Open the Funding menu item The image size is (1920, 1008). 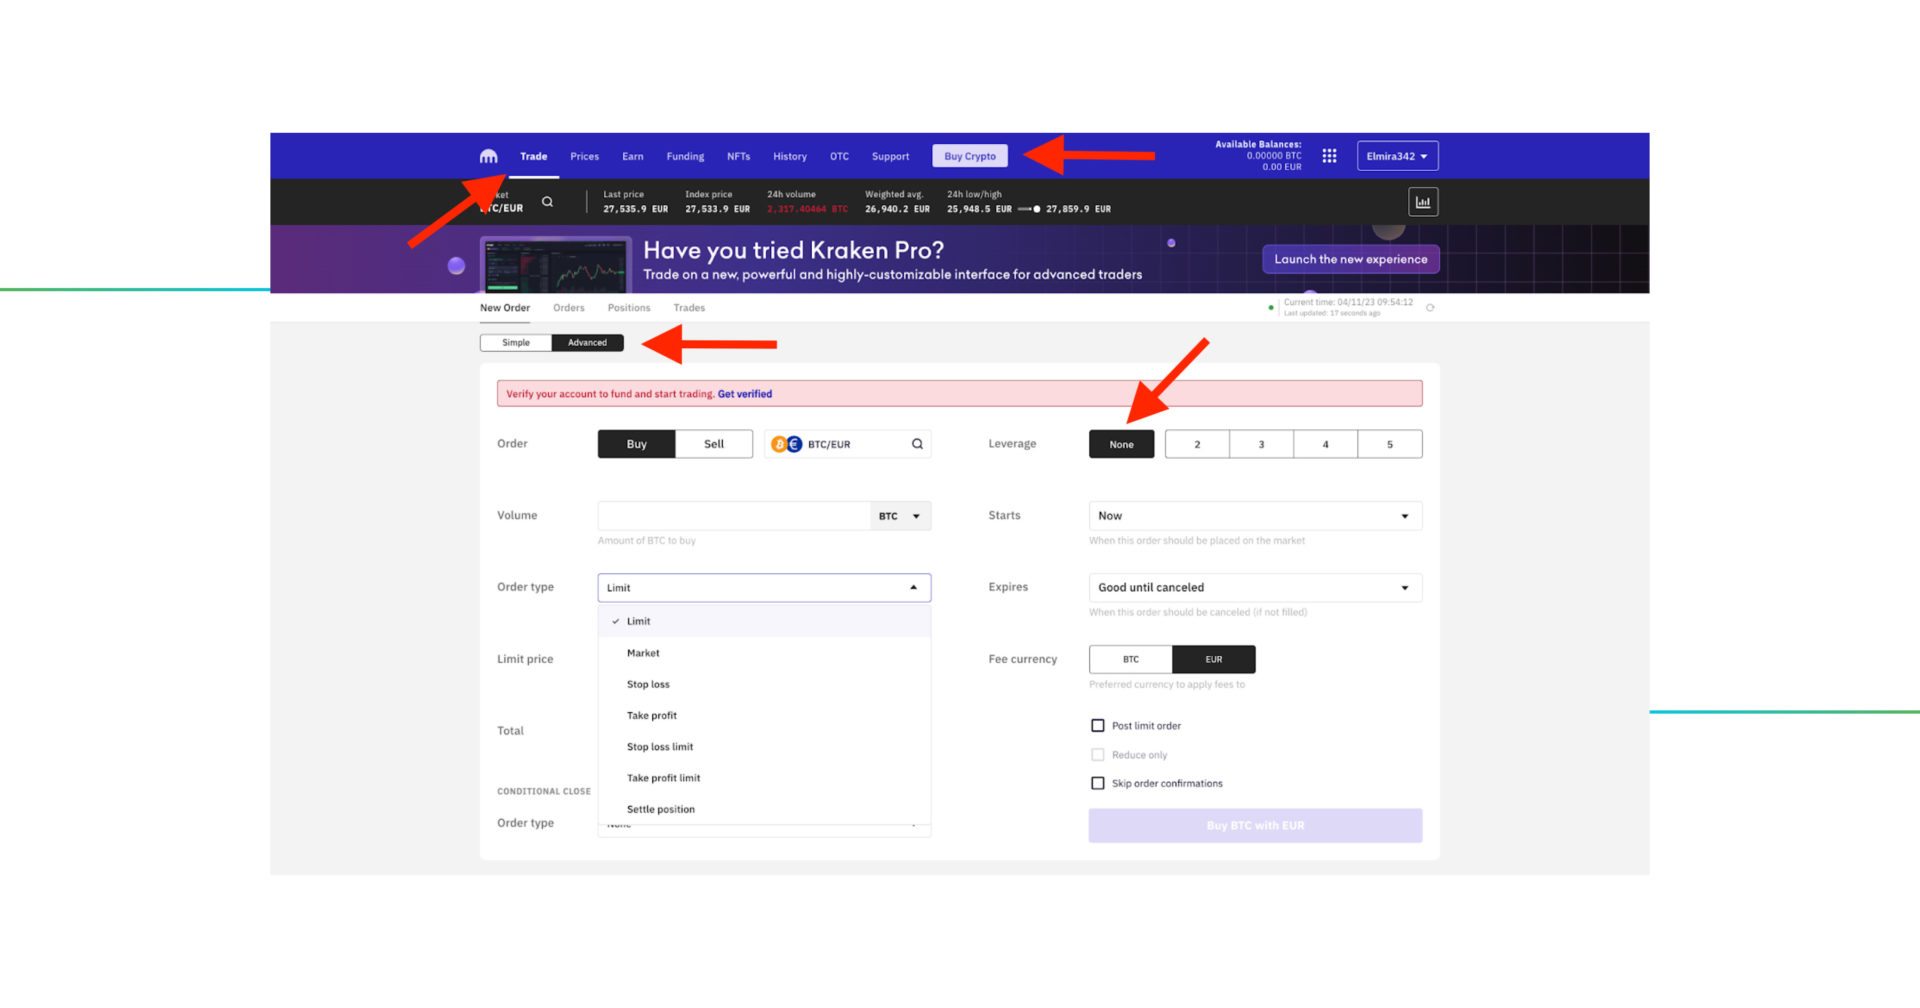coord(685,157)
